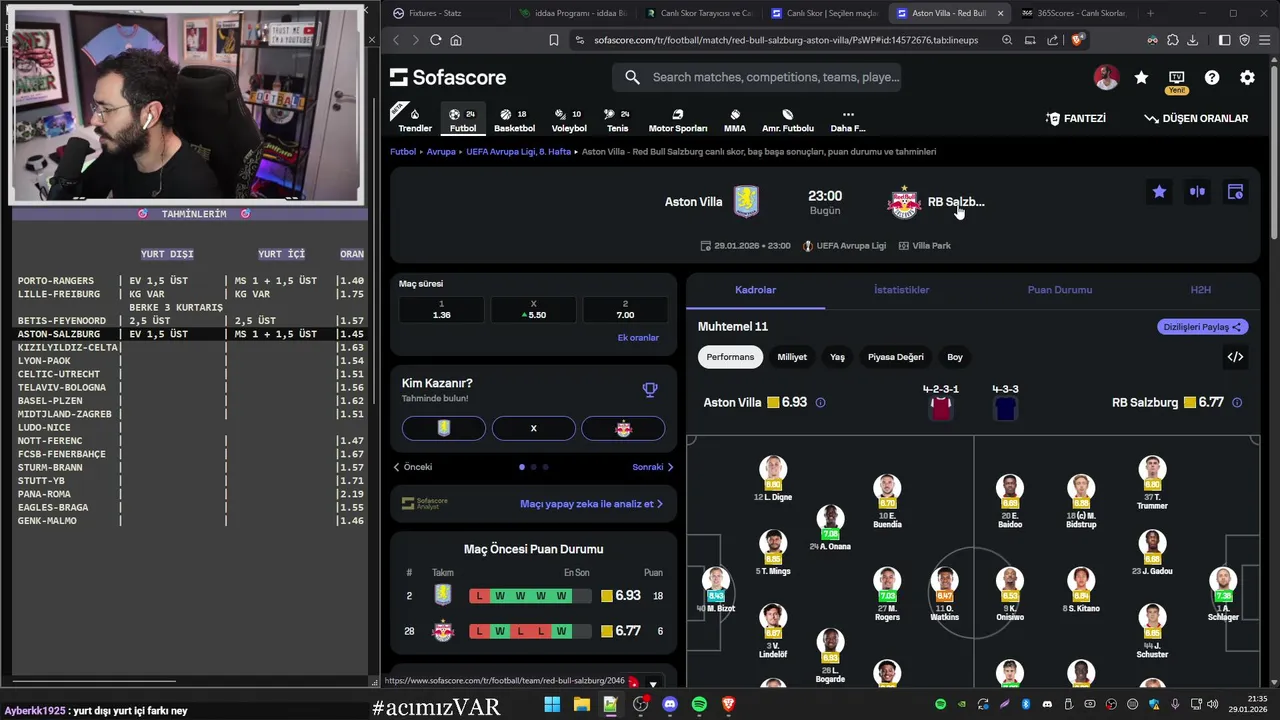
Task: Open the Voleybol sport category
Action: [x=569, y=120]
